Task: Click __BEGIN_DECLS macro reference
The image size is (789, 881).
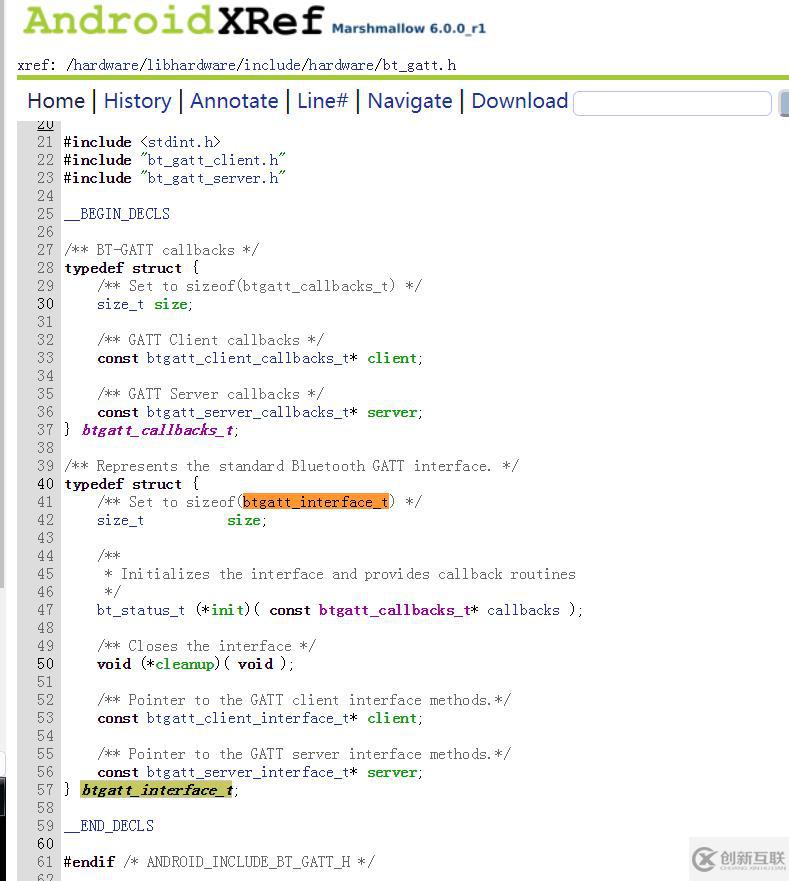Action: (x=117, y=214)
